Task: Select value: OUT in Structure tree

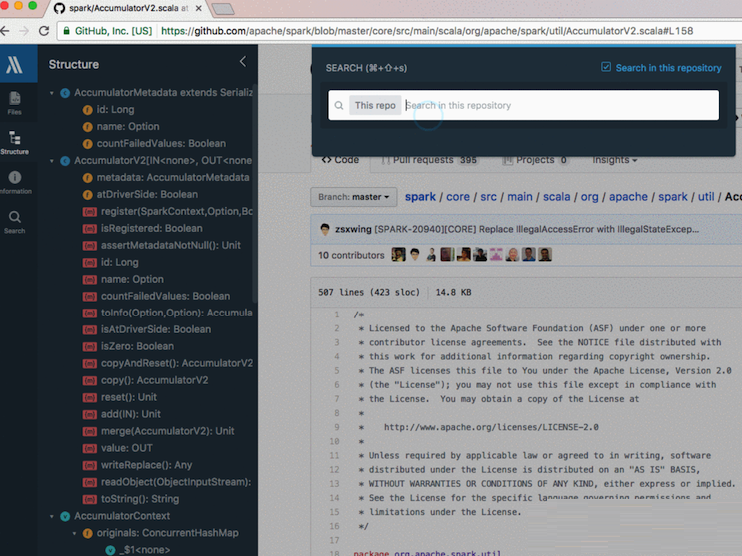Action: 127,448
